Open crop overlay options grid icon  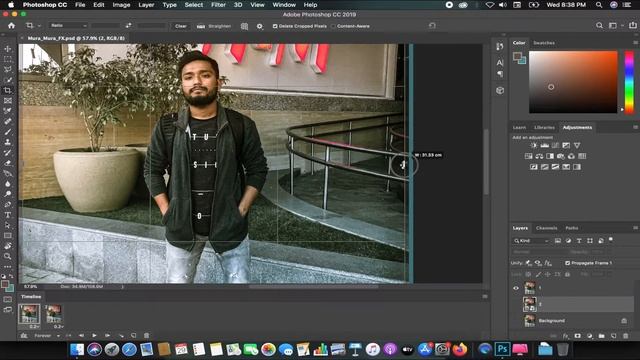244,26
